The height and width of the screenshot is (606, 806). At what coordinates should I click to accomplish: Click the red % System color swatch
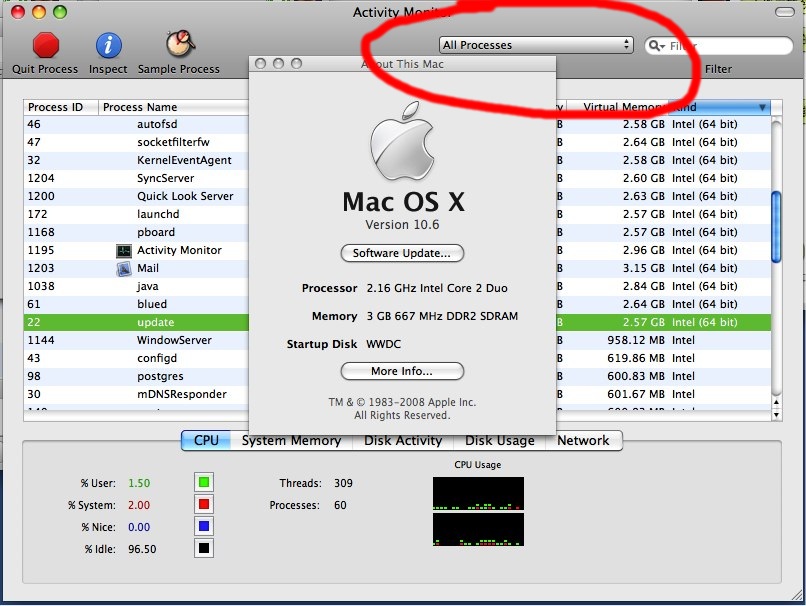204,504
